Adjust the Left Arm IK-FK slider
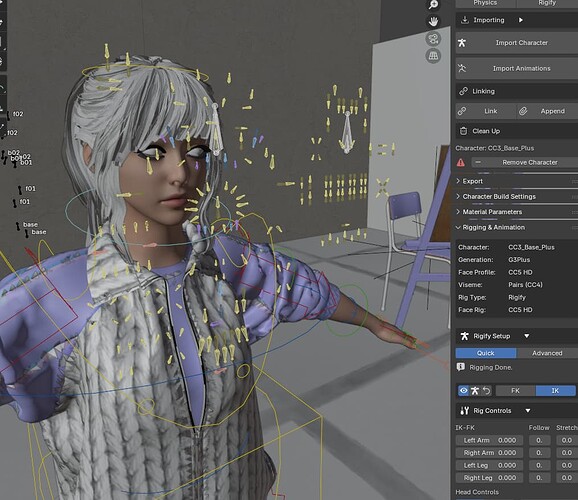 489,440
